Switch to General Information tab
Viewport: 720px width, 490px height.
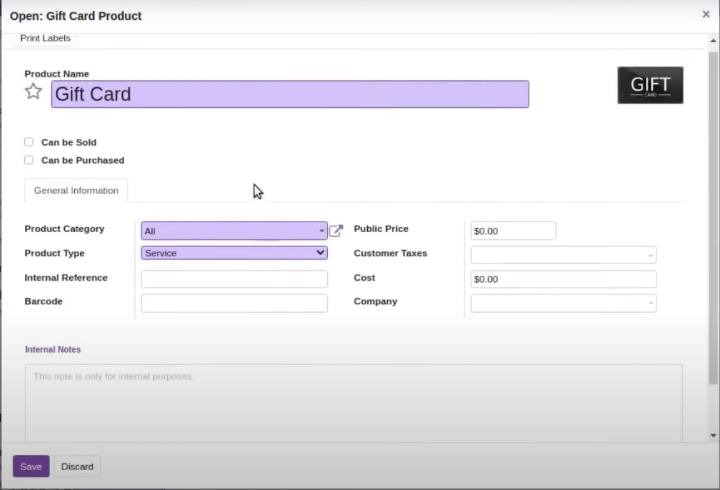click(x=76, y=190)
